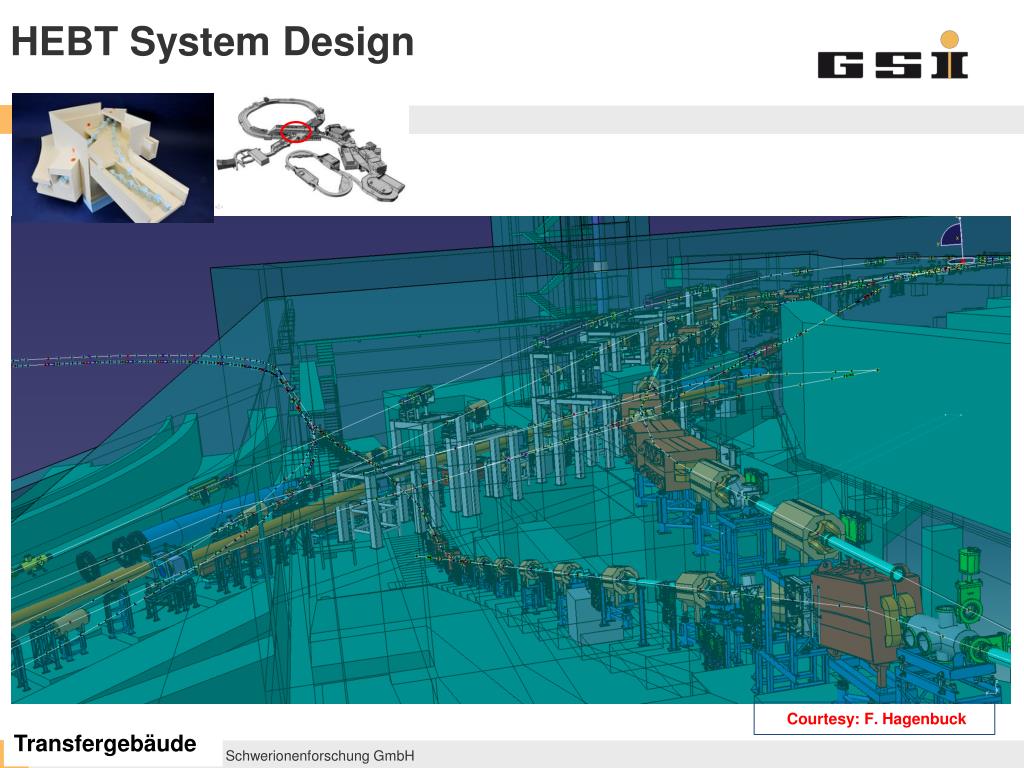The image size is (1024, 768).
Task: Click the GSI logo
Action: click(893, 55)
